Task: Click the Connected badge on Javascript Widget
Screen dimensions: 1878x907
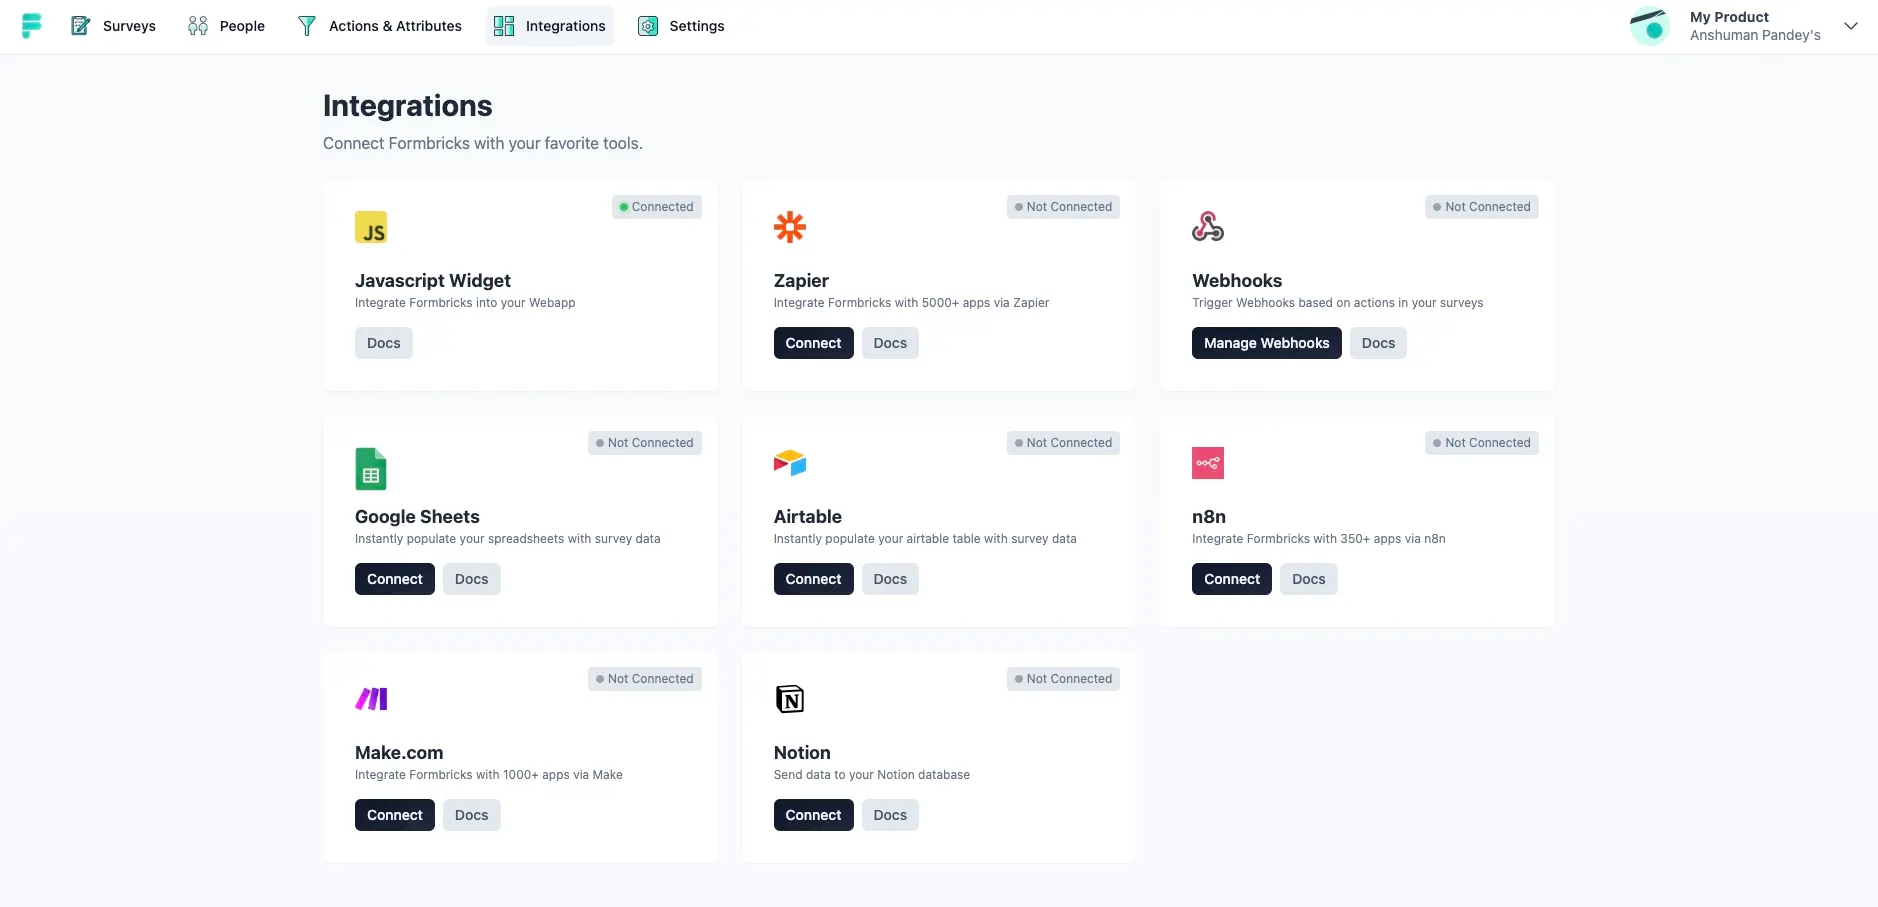Action: (657, 207)
